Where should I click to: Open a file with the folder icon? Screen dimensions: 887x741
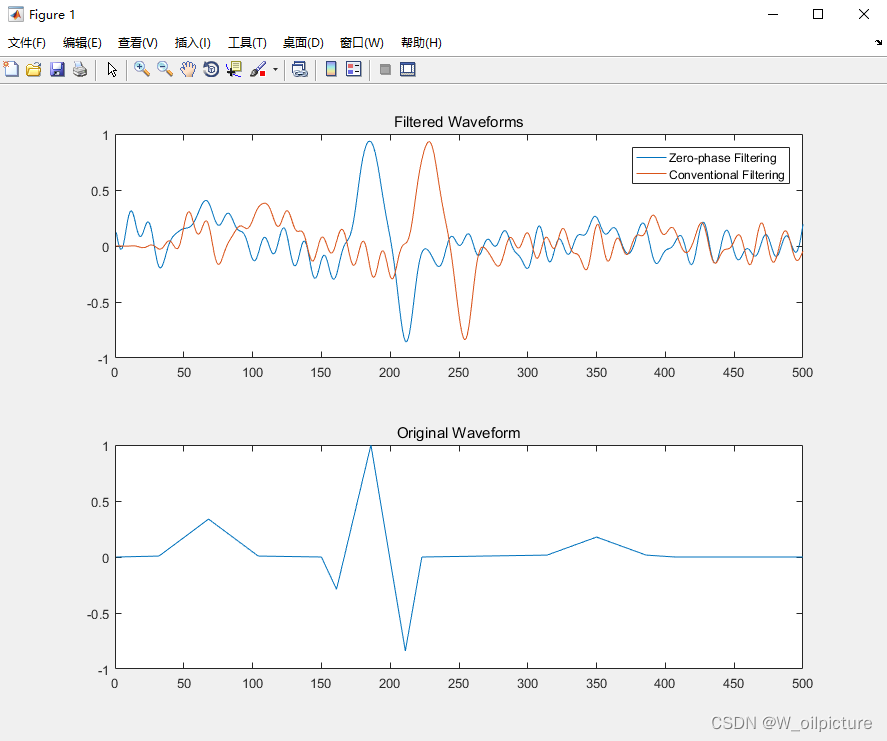pyautogui.click(x=34, y=70)
